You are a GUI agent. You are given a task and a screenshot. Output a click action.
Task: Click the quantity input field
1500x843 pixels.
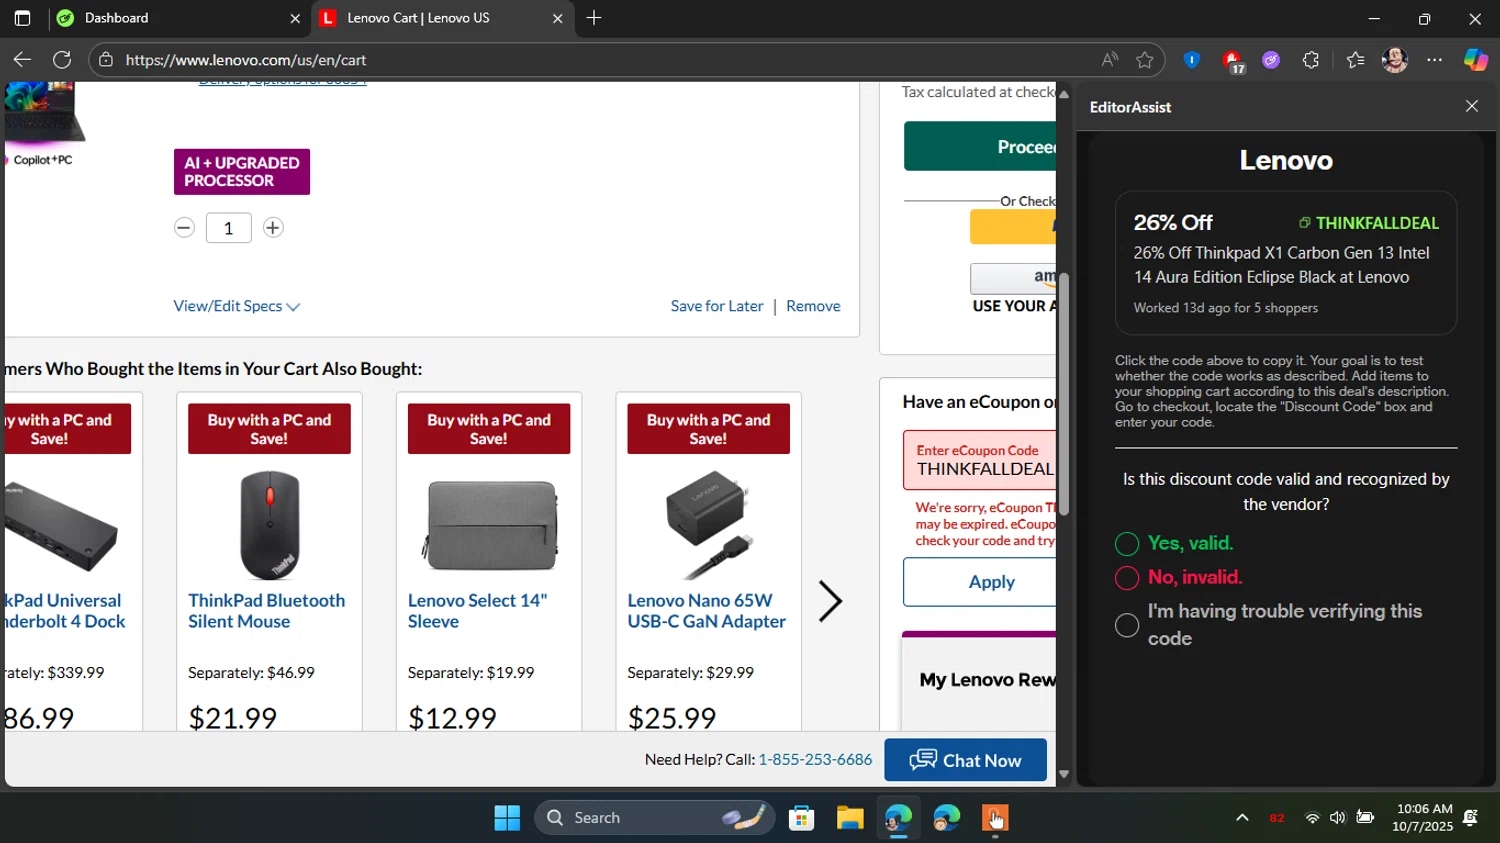228,228
